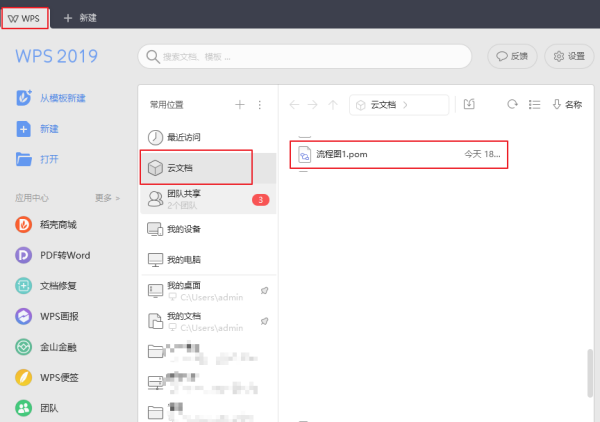
Task: Click 云文档 in the path breadcrumb
Action: [x=383, y=105]
